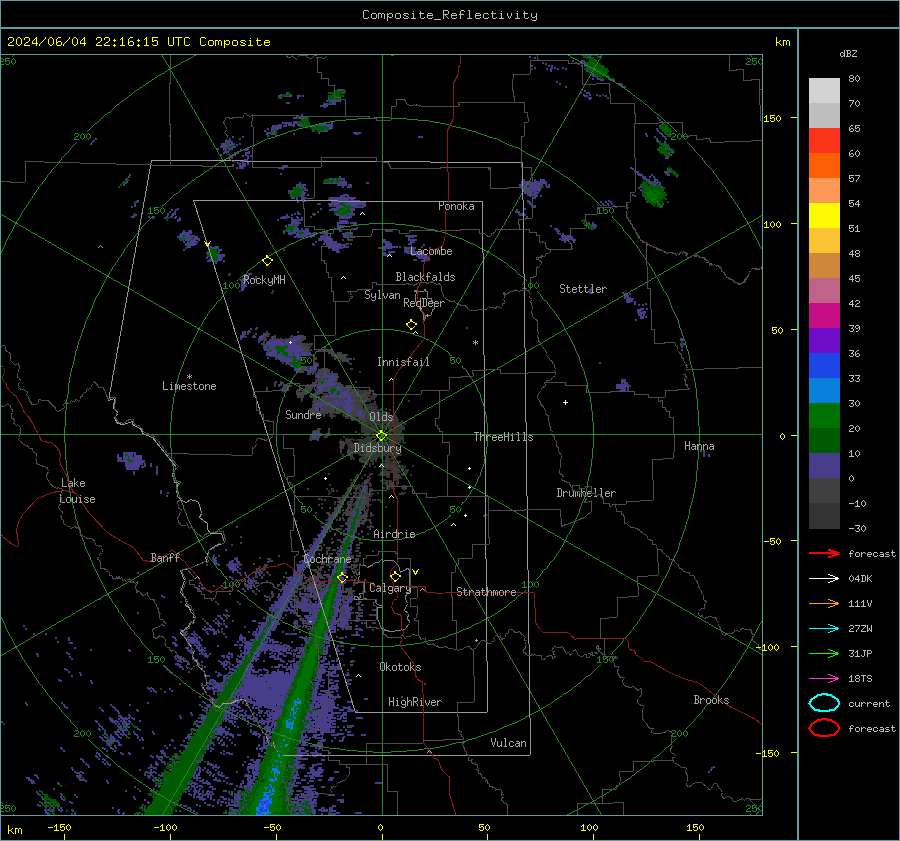Click the ThreeHills town label
900x841 pixels.
(503, 437)
